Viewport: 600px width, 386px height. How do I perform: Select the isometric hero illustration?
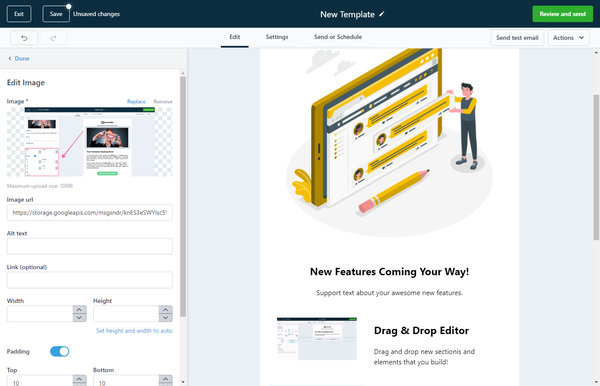tap(389, 143)
